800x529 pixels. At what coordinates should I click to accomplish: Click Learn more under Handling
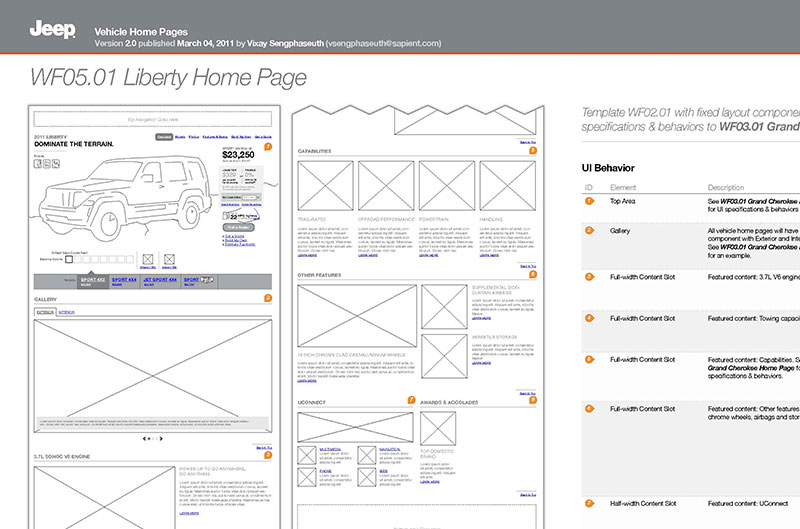coord(489,255)
